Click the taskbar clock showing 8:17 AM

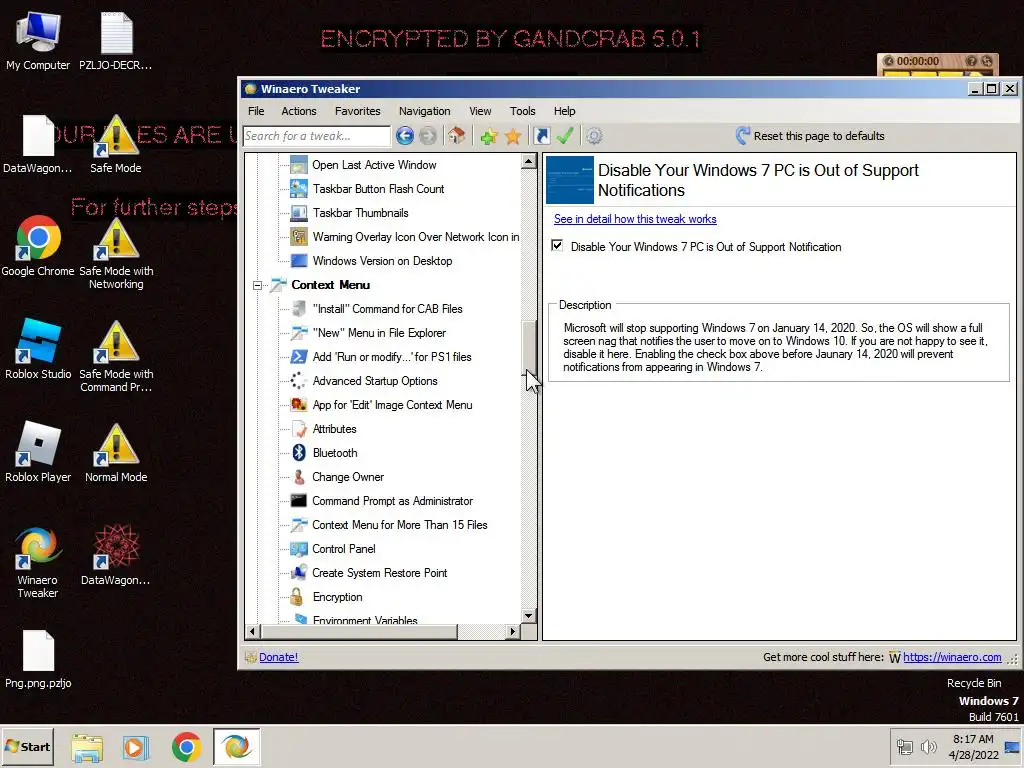[x=973, y=746]
